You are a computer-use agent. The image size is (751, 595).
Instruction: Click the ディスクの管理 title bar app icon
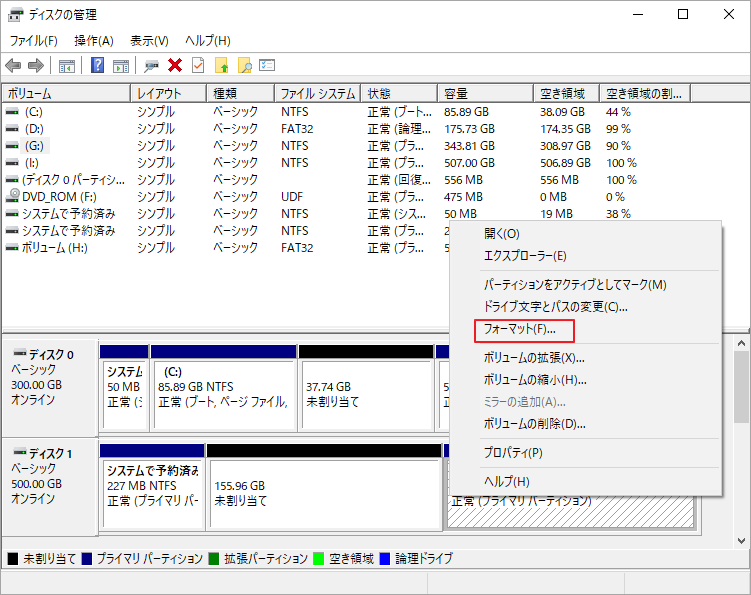15,15
